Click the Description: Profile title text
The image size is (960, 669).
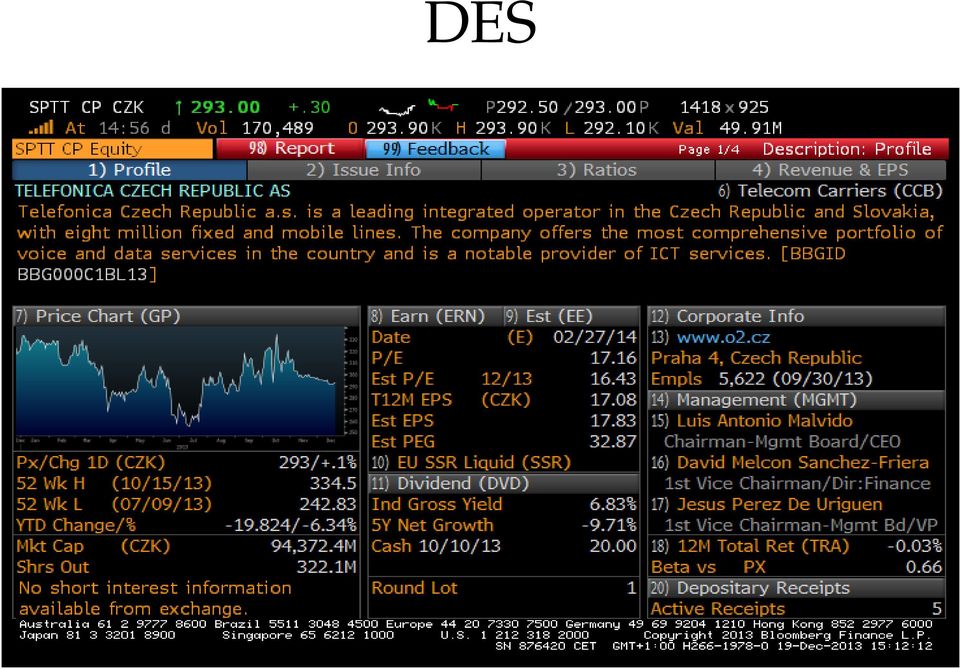847,149
